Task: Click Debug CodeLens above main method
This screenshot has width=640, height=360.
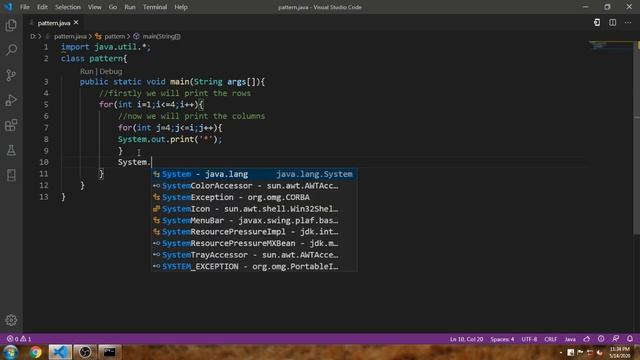Action: click(111, 71)
